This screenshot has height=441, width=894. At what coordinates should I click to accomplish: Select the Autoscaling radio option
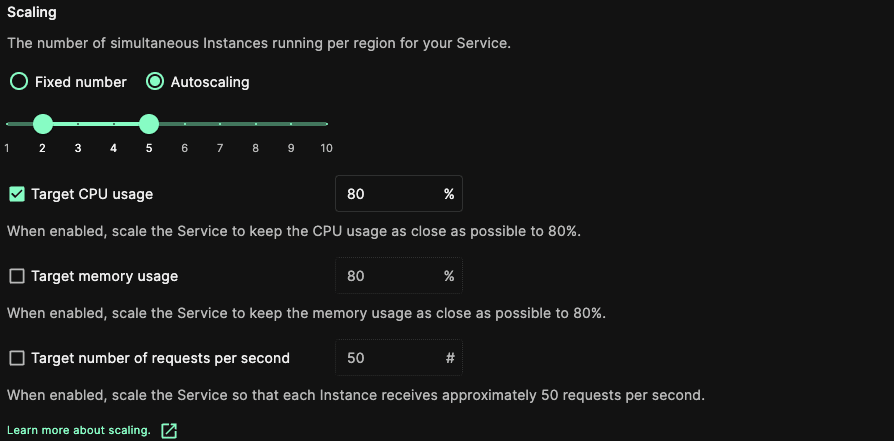155,82
